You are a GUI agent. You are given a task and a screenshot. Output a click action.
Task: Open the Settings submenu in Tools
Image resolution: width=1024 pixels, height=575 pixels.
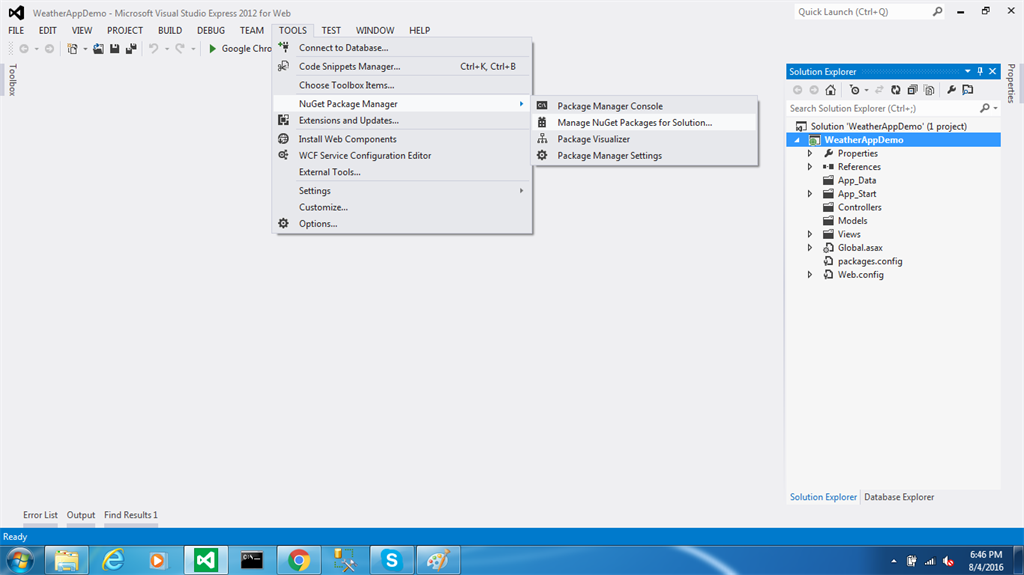pyautogui.click(x=402, y=191)
